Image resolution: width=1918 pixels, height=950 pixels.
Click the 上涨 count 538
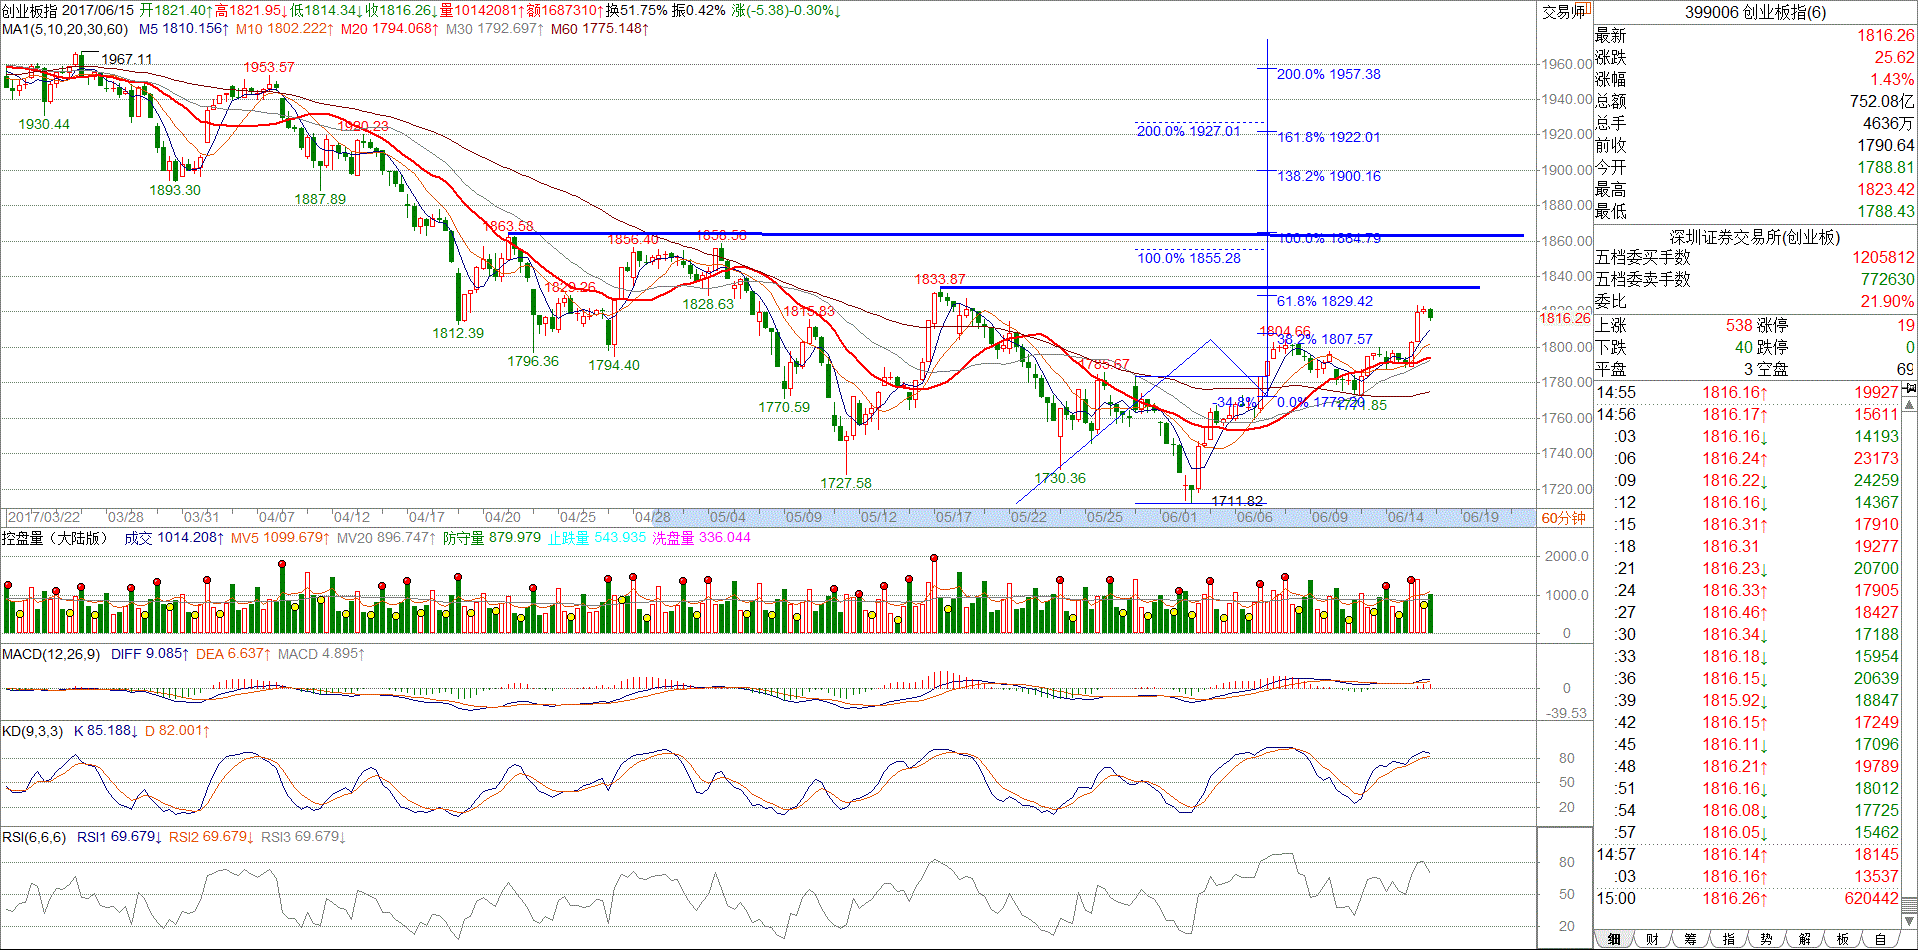pyautogui.click(x=1739, y=325)
